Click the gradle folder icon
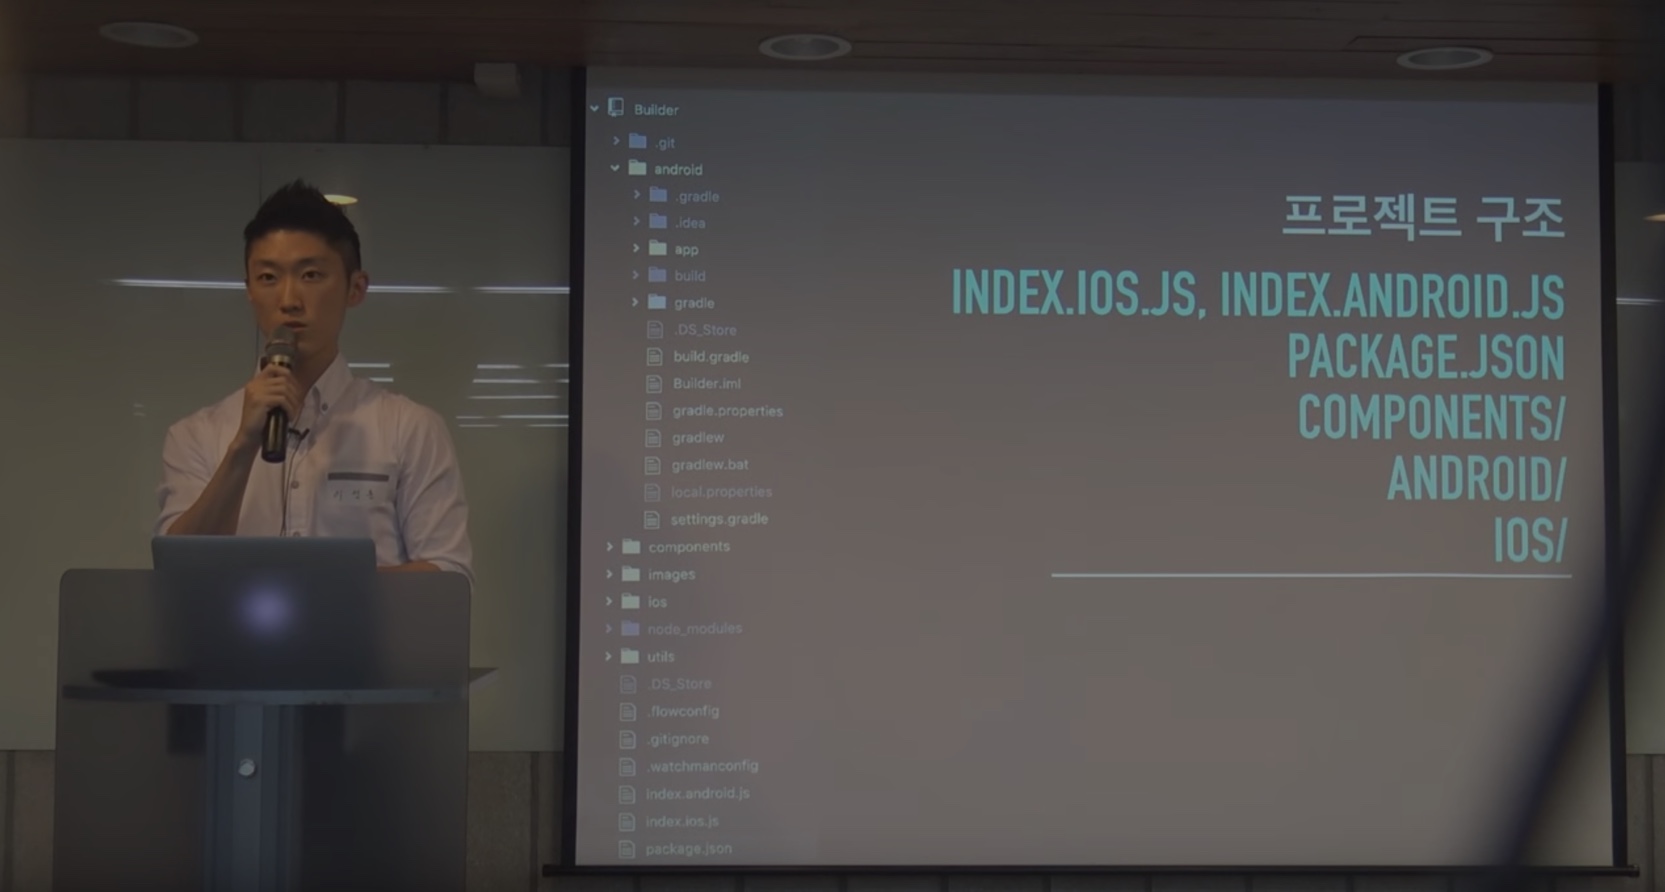The image size is (1665, 892). coord(657,302)
